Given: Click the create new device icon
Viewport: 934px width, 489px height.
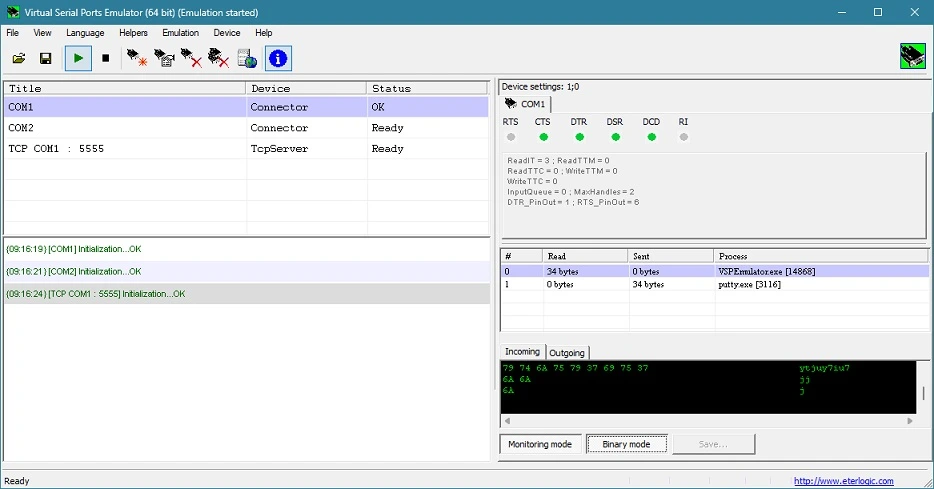Looking at the screenshot, I should pos(137,58).
